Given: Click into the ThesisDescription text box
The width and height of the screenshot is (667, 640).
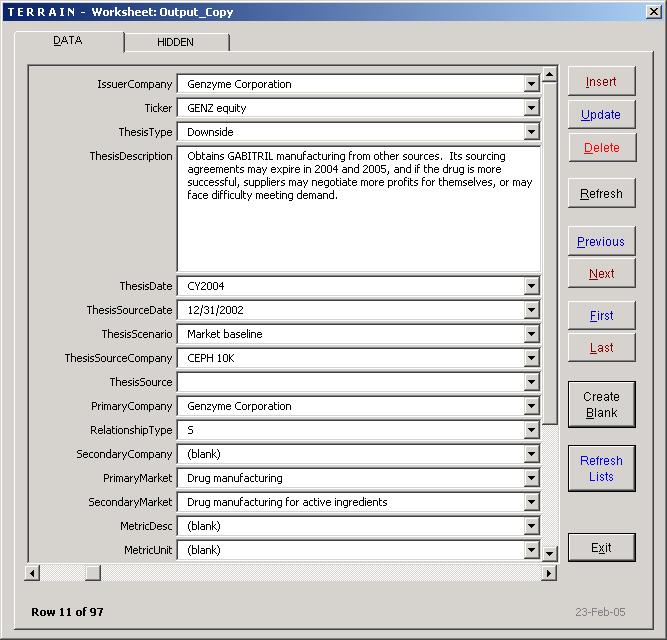Looking at the screenshot, I should [359, 209].
